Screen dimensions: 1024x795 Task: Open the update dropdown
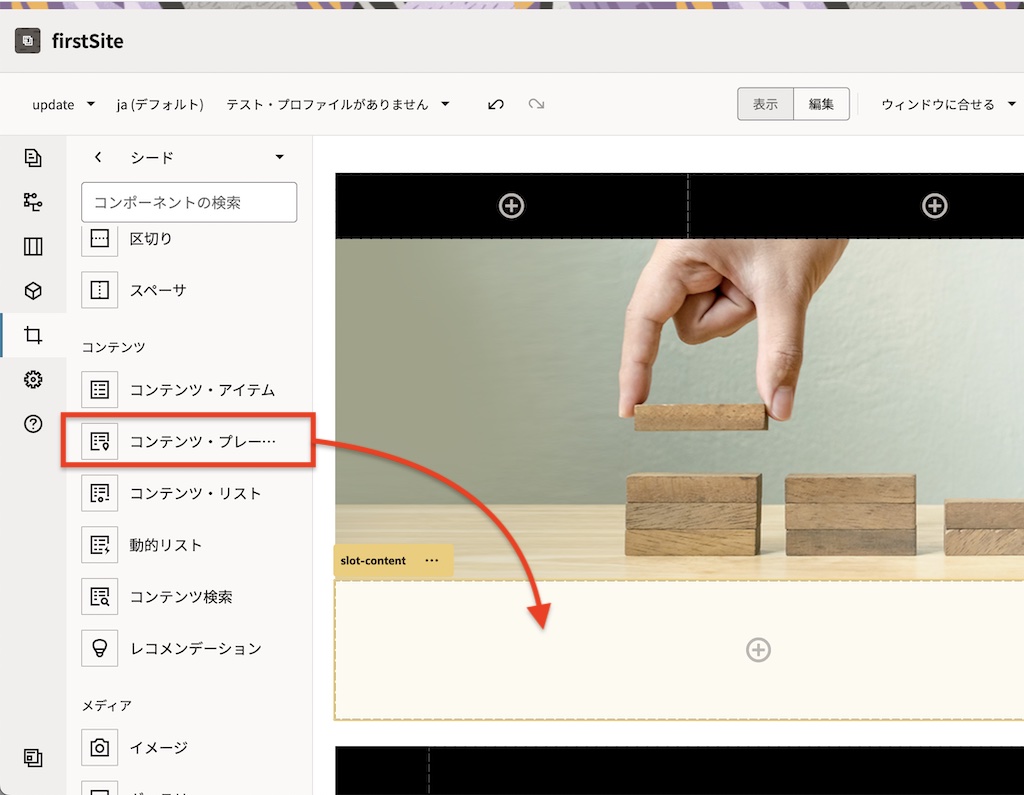pyautogui.click(x=63, y=104)
